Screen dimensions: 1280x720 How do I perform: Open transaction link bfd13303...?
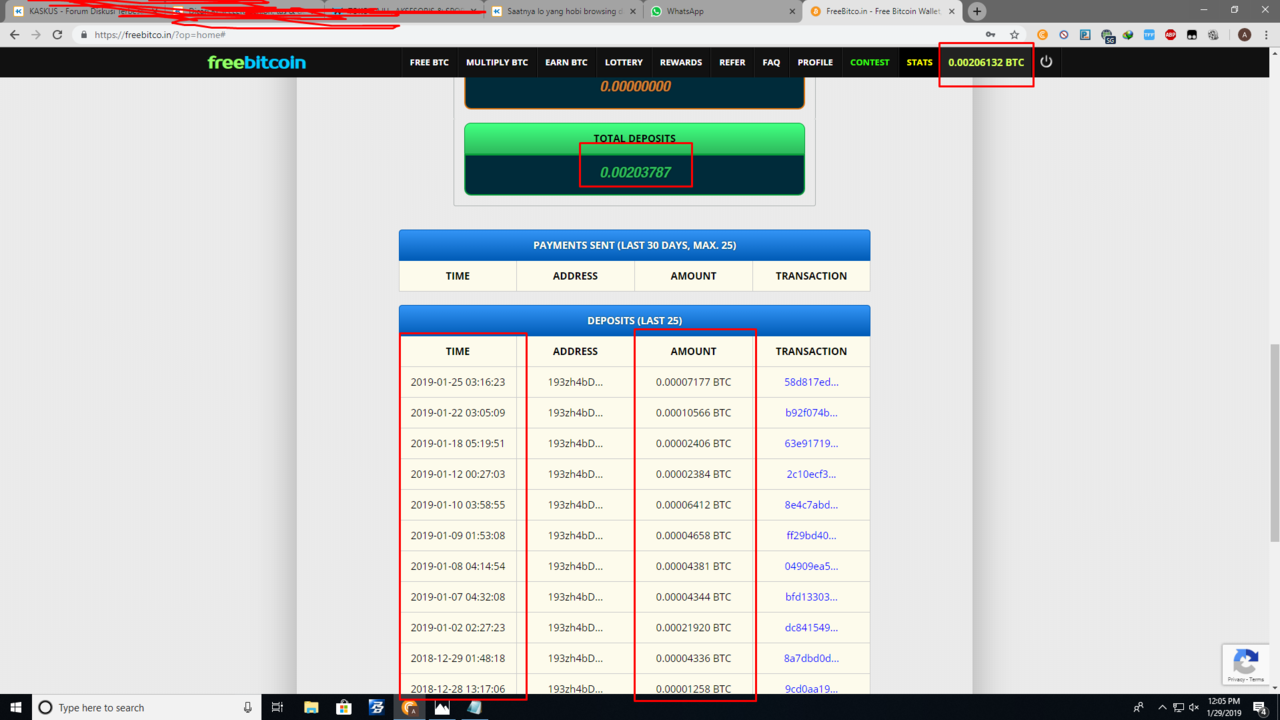point(811,597)
